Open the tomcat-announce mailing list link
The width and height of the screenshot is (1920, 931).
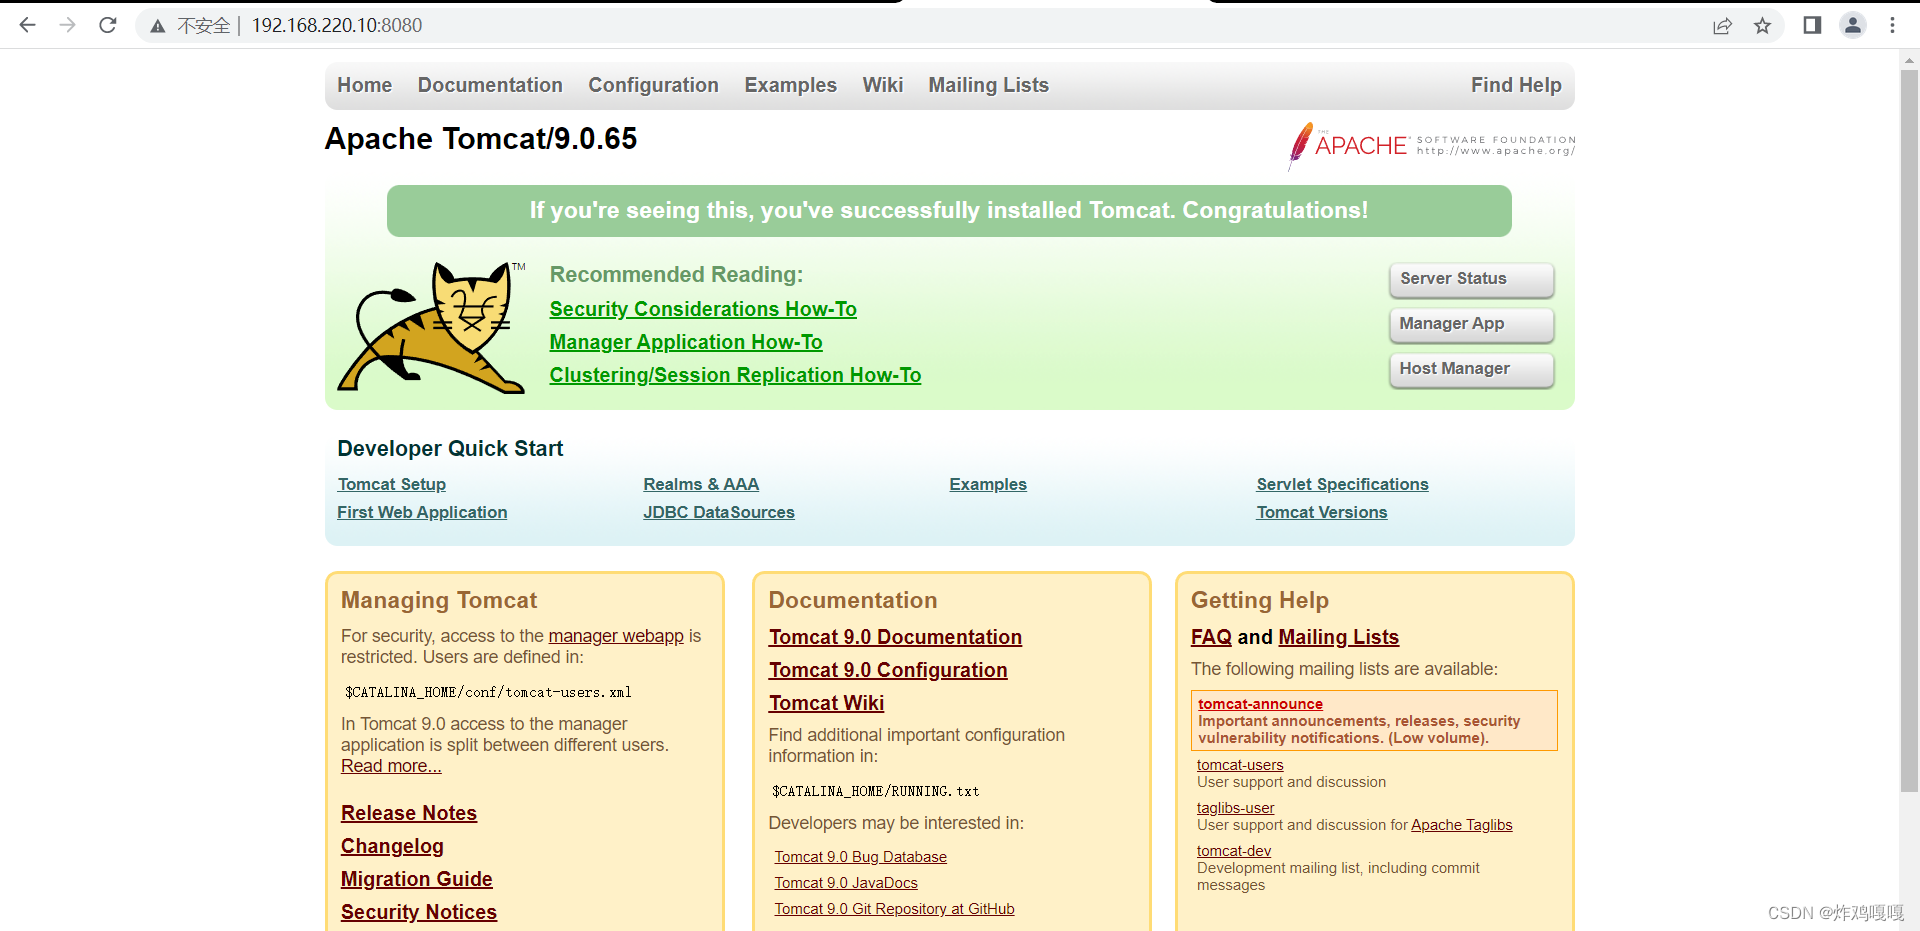1260,704
